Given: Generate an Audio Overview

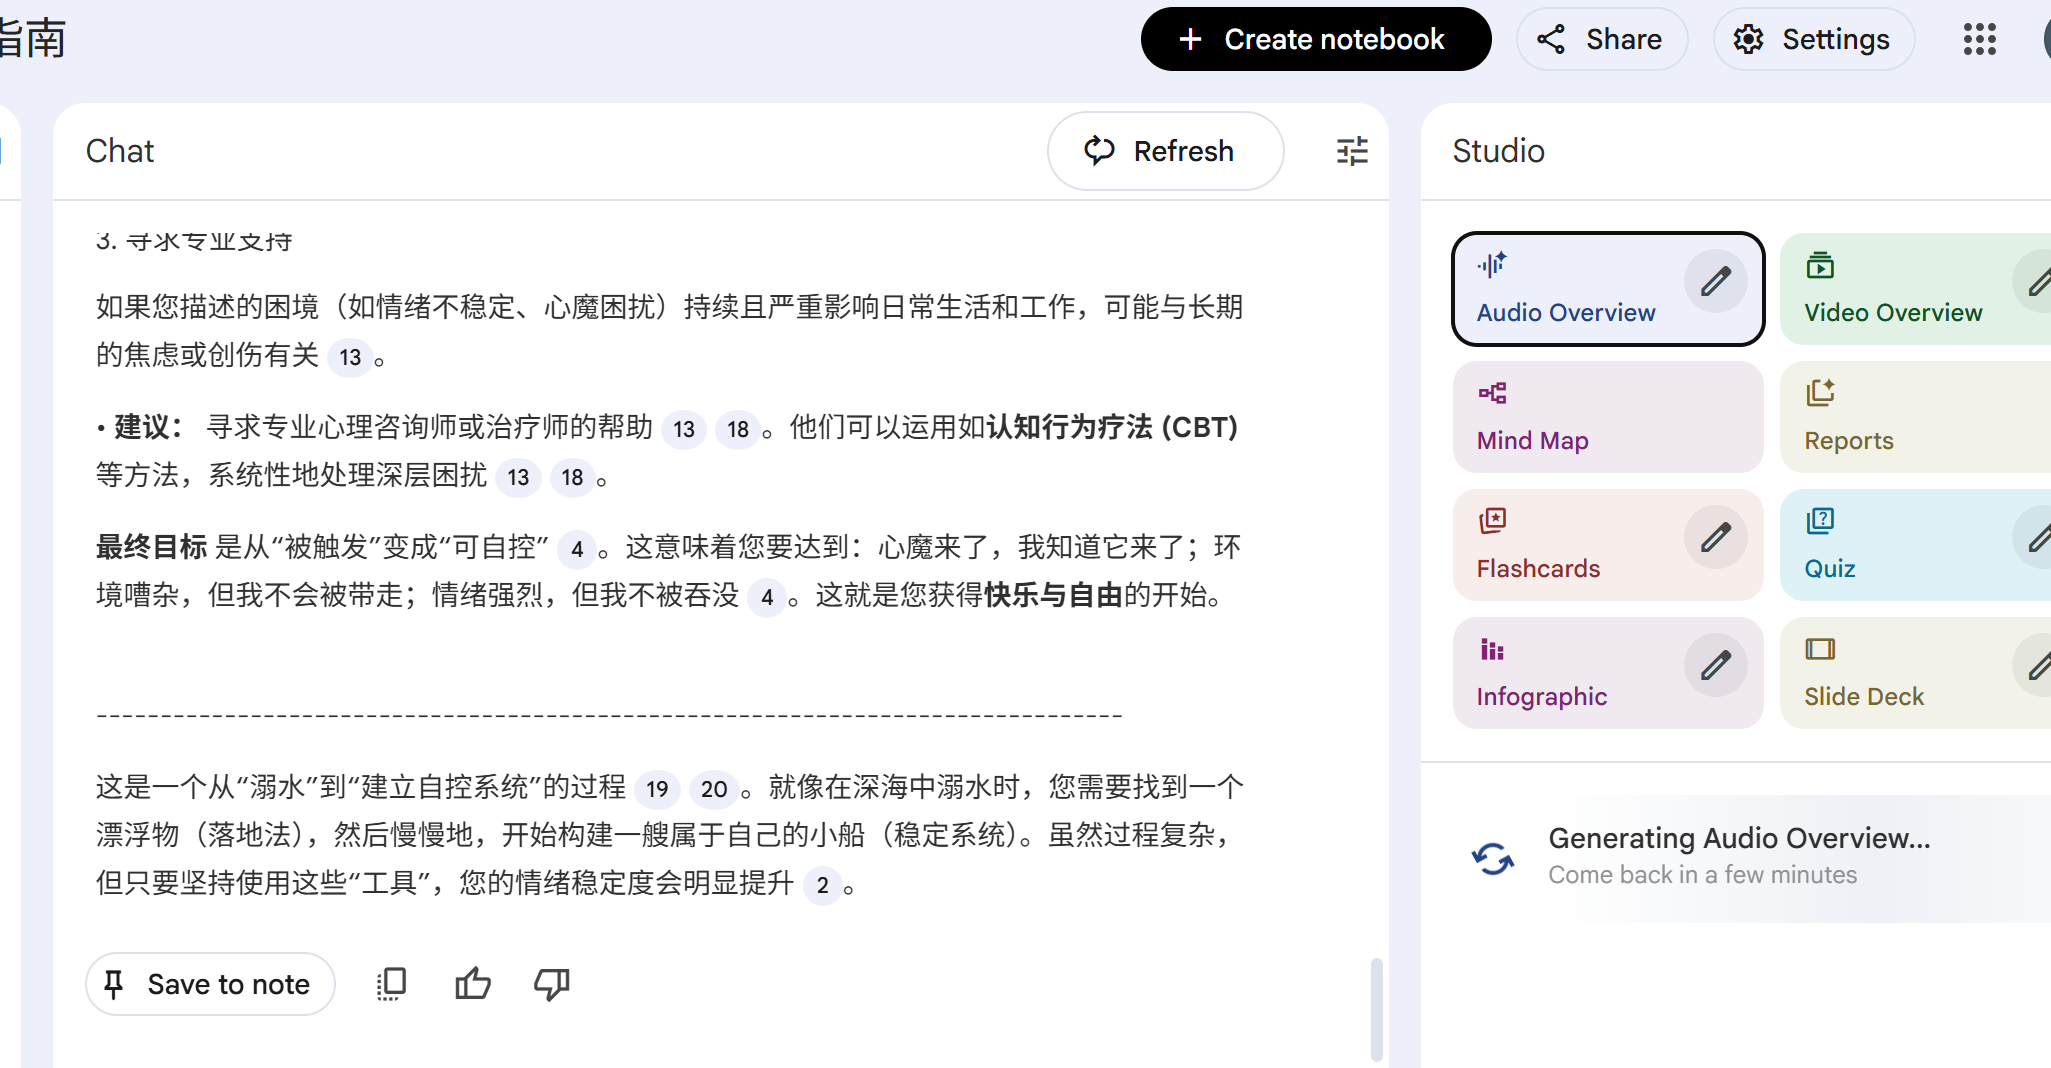Looking at the screenshot, I should pyautogui.click(x=1608, y=289).
